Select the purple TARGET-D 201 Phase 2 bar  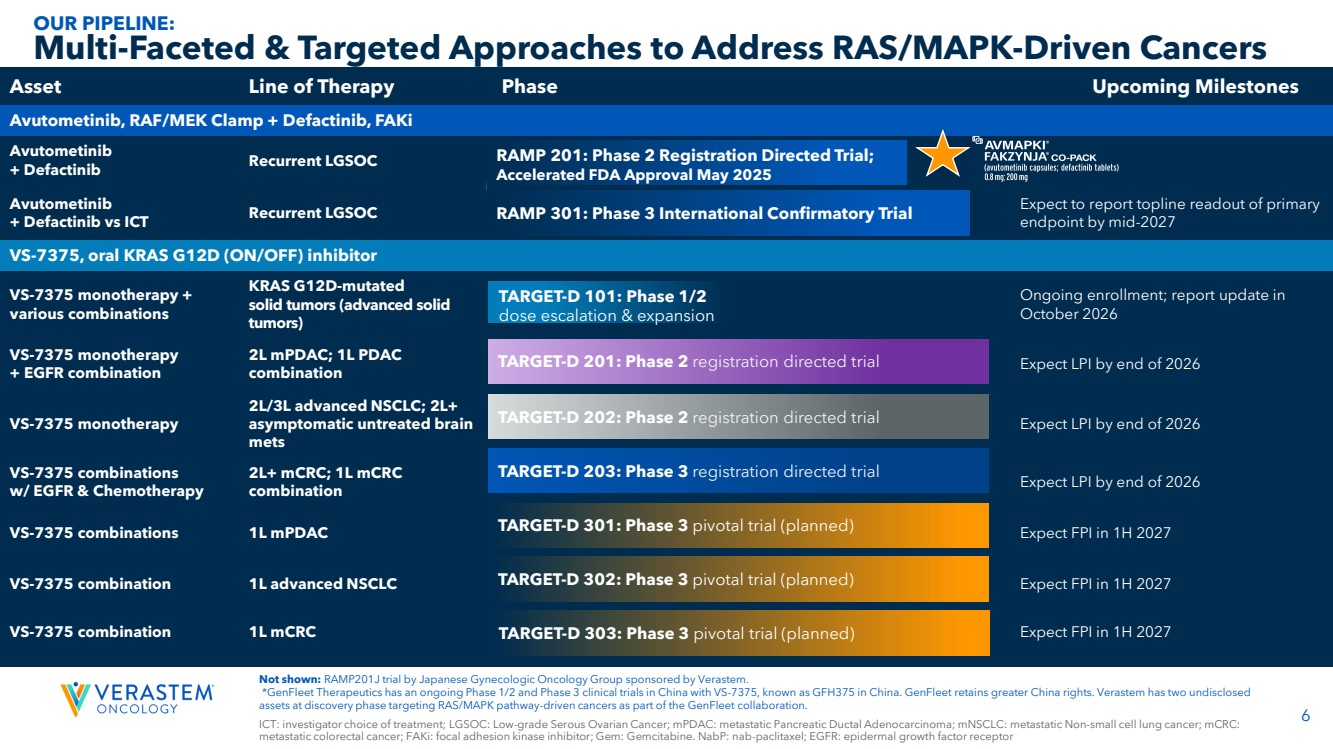pyautogui.click(x=738, y=362)
